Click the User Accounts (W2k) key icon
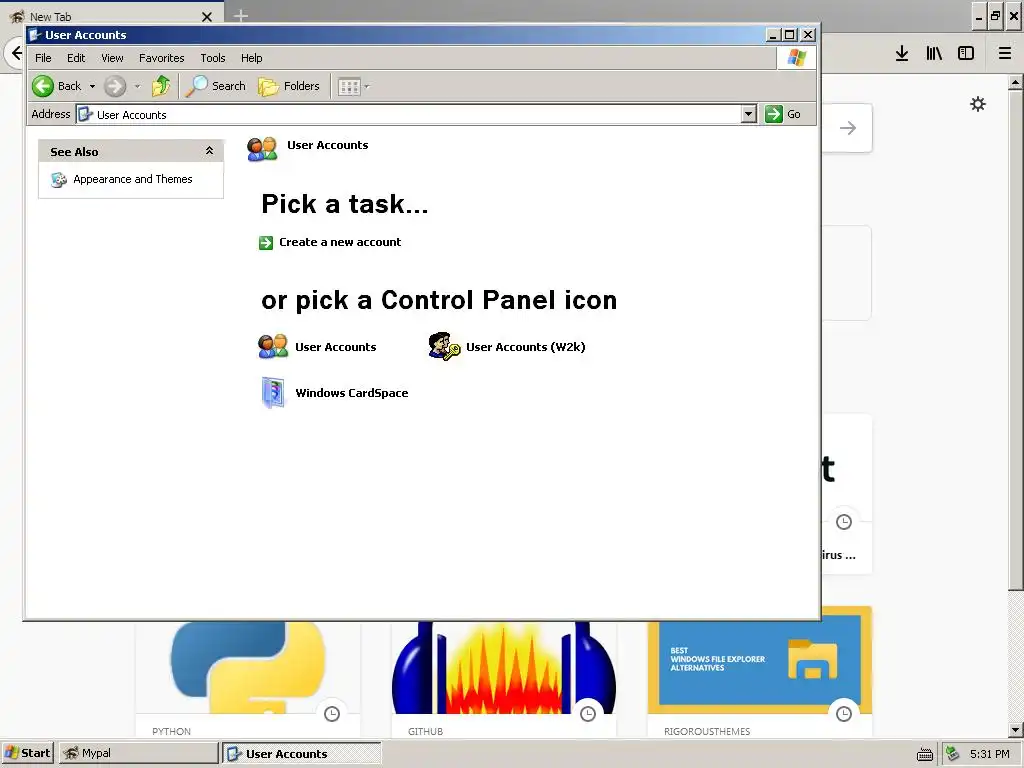Image resolution: width=1024 pixels, height=768 pixels. click(444, 346)
